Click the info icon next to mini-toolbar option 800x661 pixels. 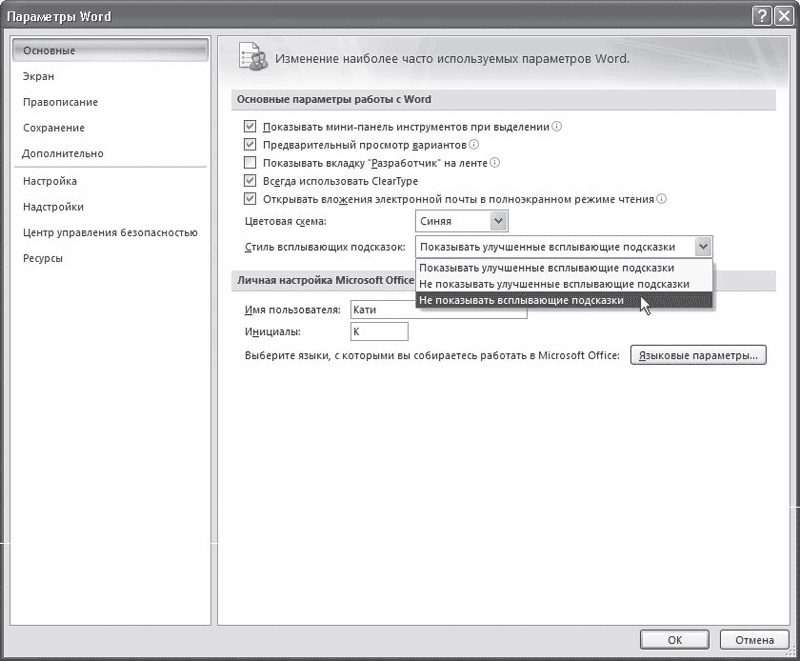coord(557,126)
